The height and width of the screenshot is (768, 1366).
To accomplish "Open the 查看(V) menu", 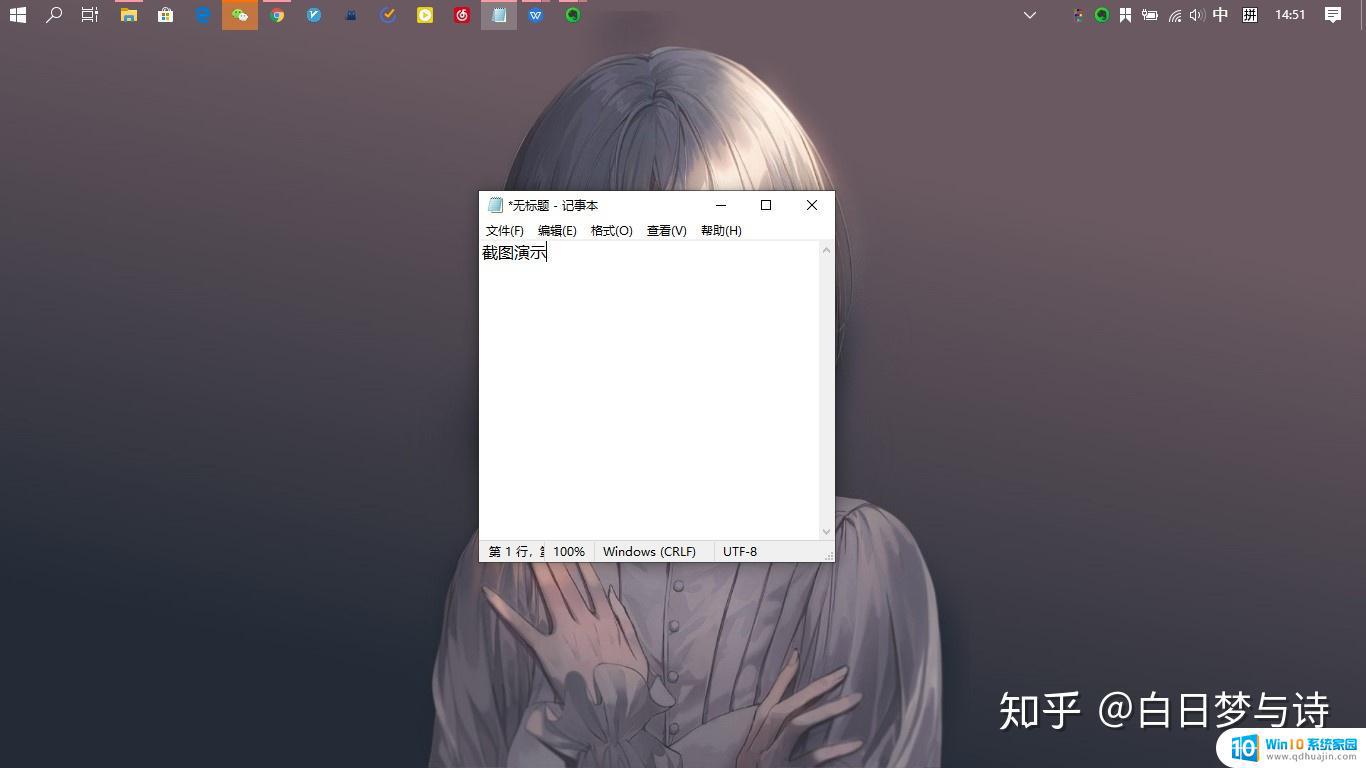I will tap(667, 231).
